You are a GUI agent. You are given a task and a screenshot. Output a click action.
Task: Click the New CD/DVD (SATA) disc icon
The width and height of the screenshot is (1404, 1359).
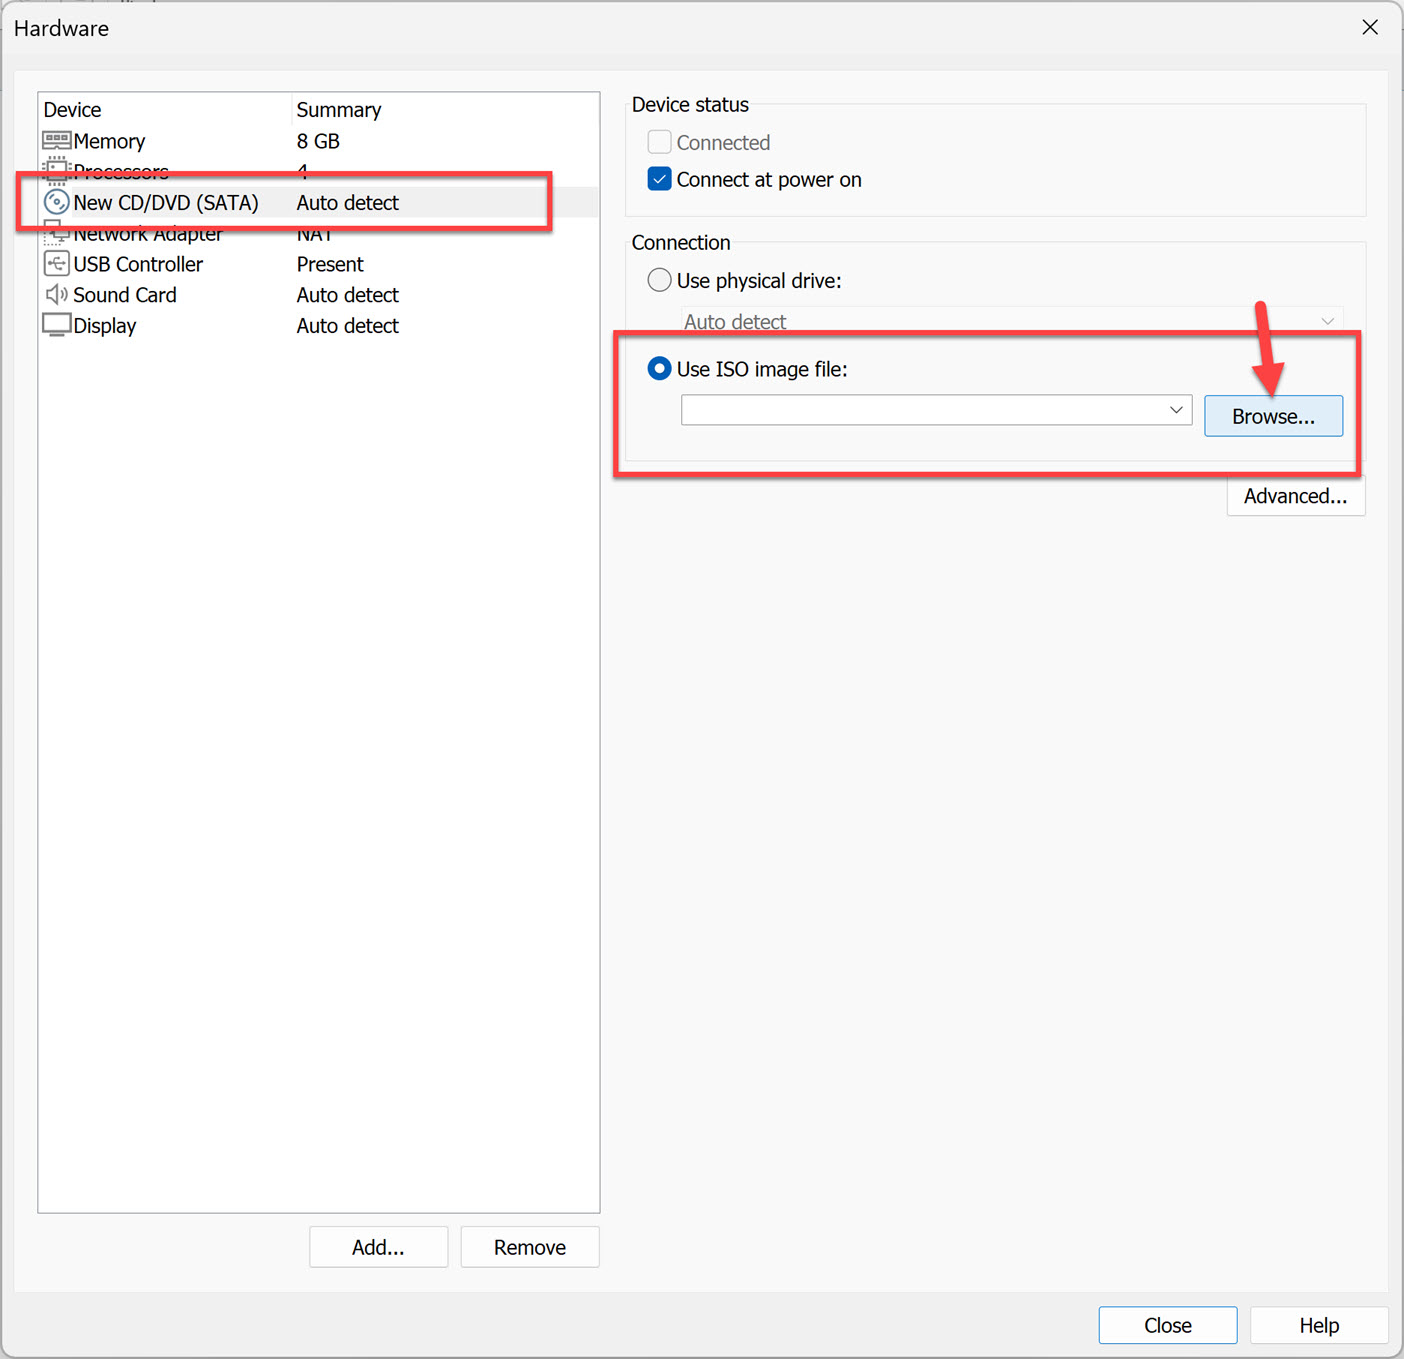pos(57,202)
